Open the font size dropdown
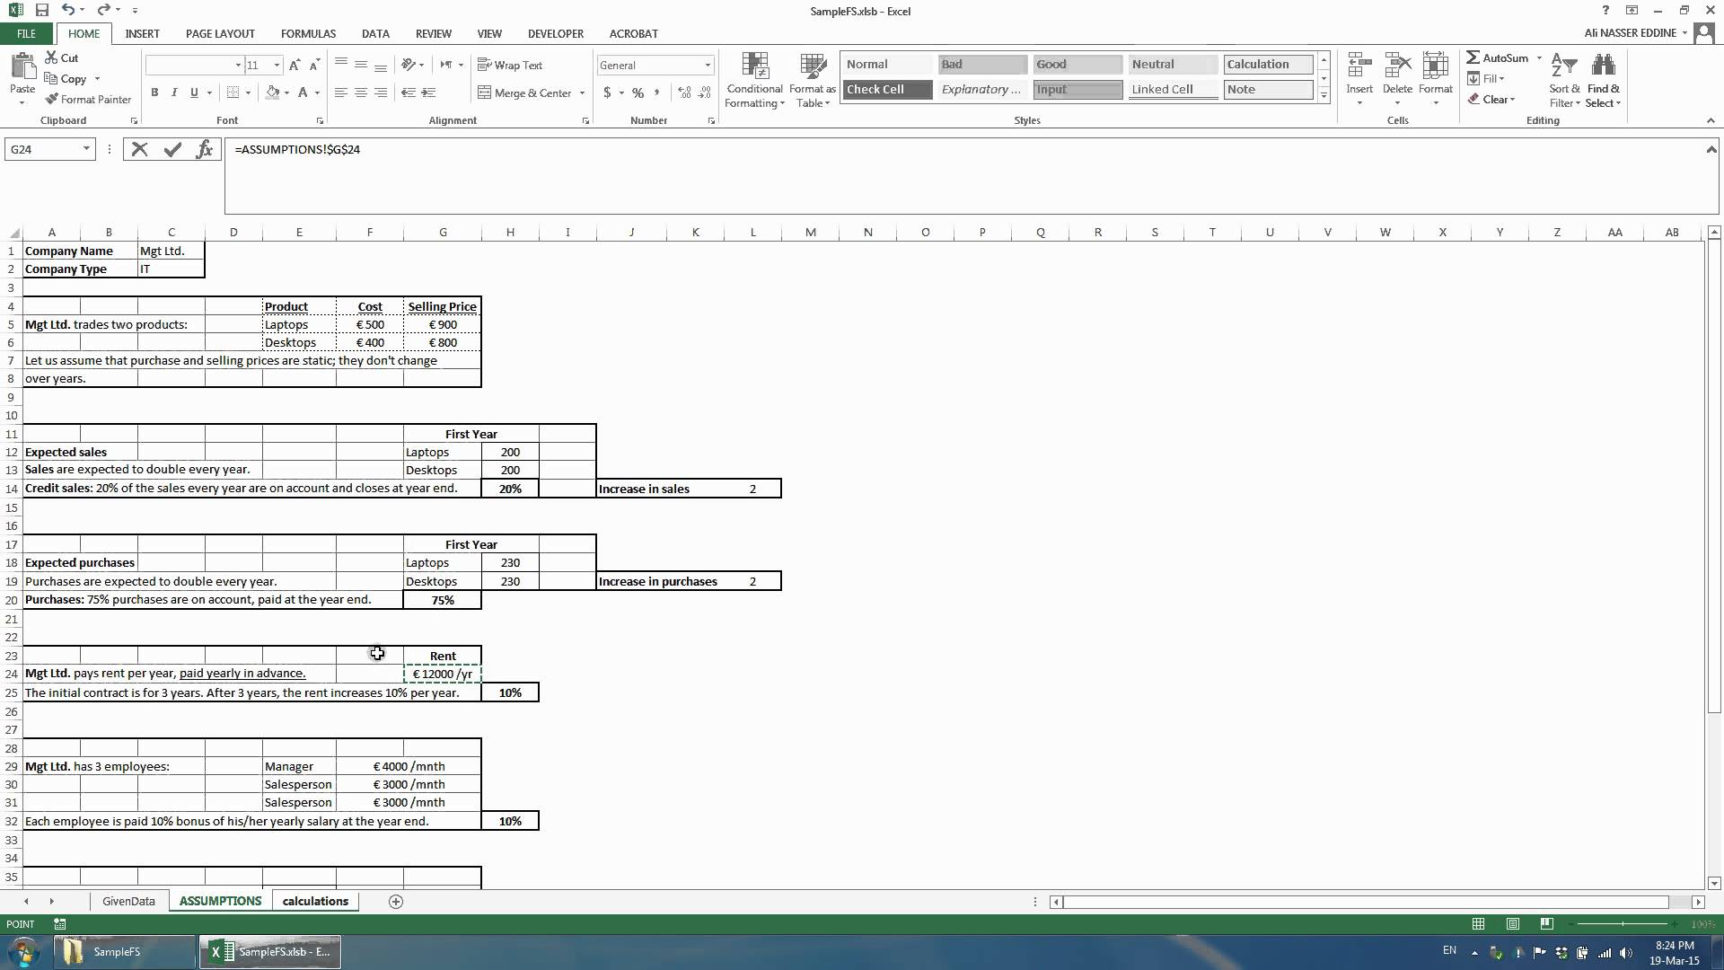This screenshot has width=1724, height=970. [x=274, y=64]
